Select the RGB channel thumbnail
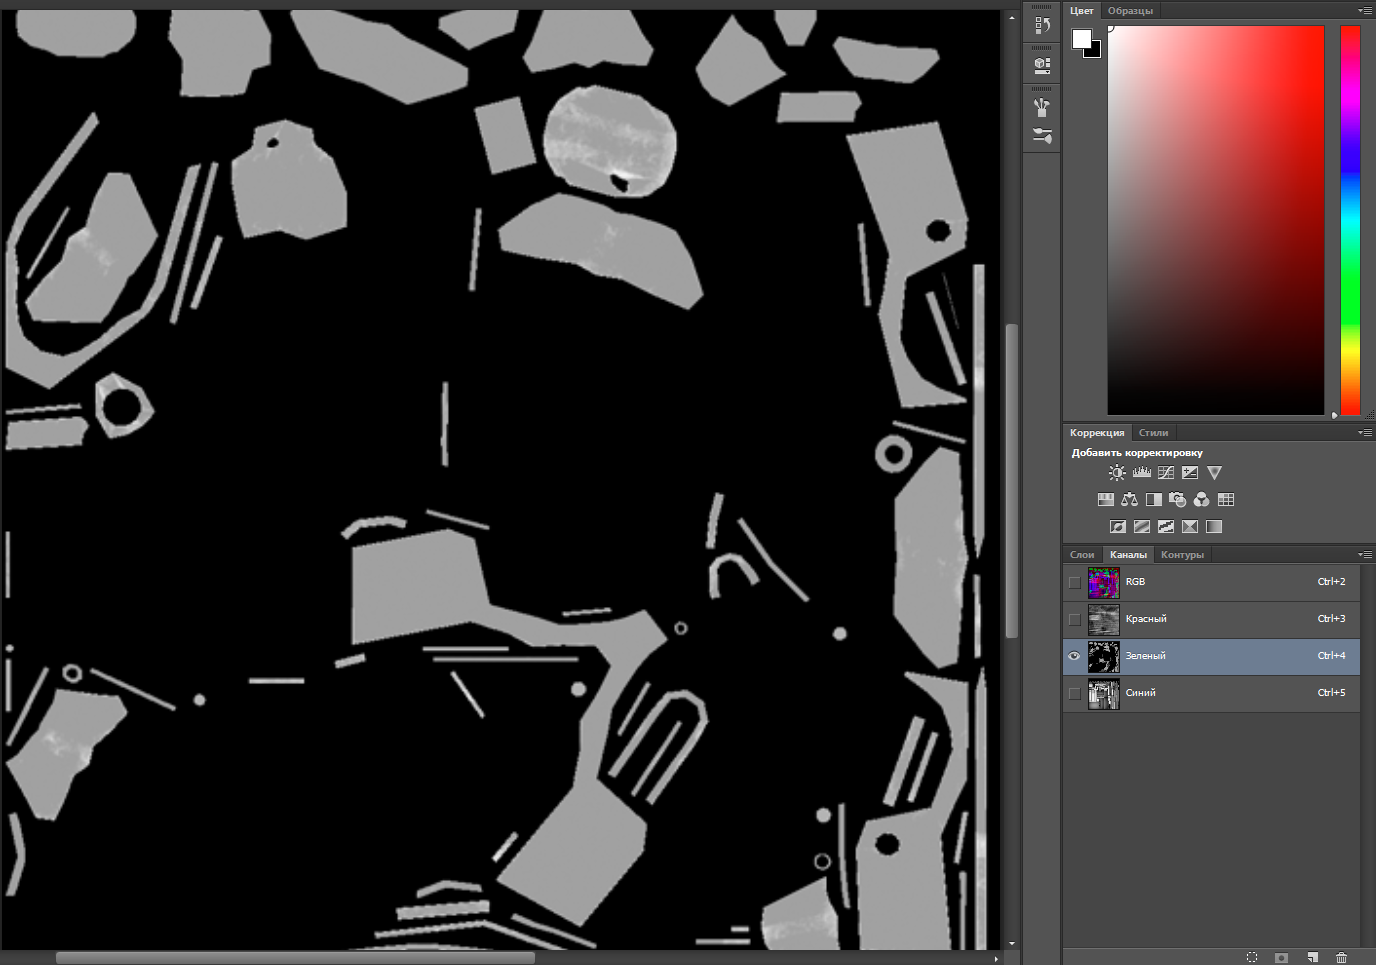 pos(1104,582)
